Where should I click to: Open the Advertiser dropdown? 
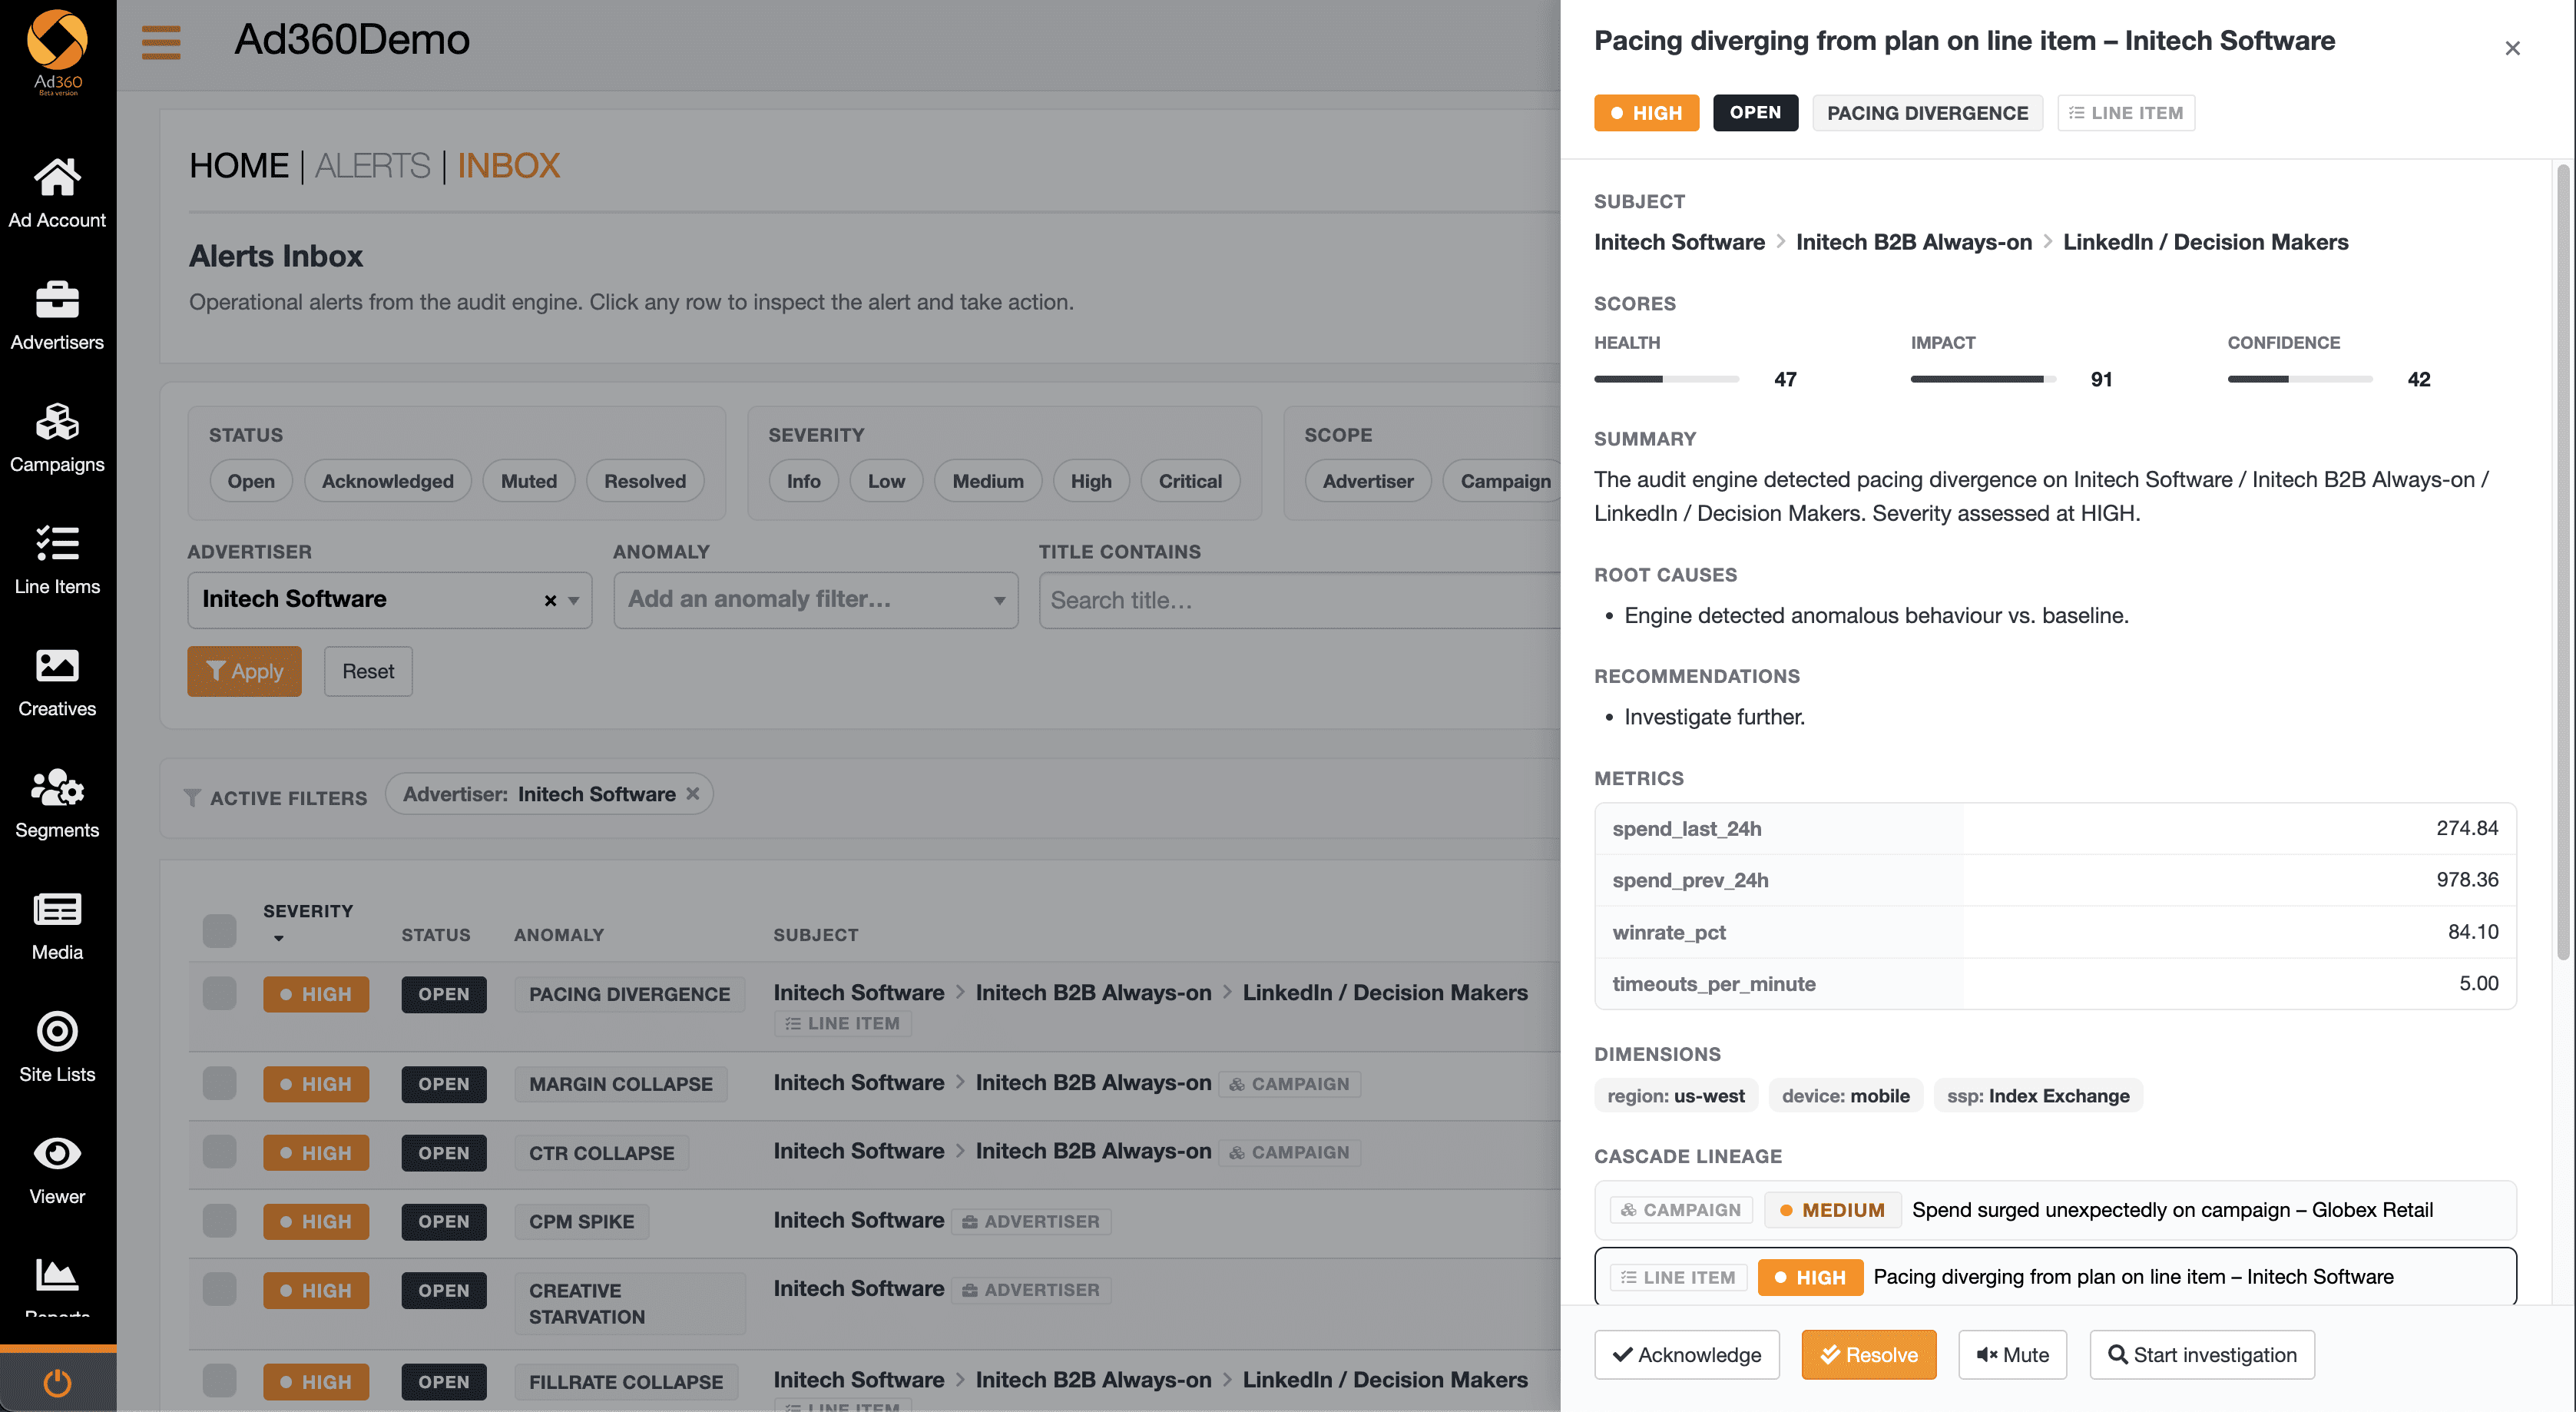(389, 600)
